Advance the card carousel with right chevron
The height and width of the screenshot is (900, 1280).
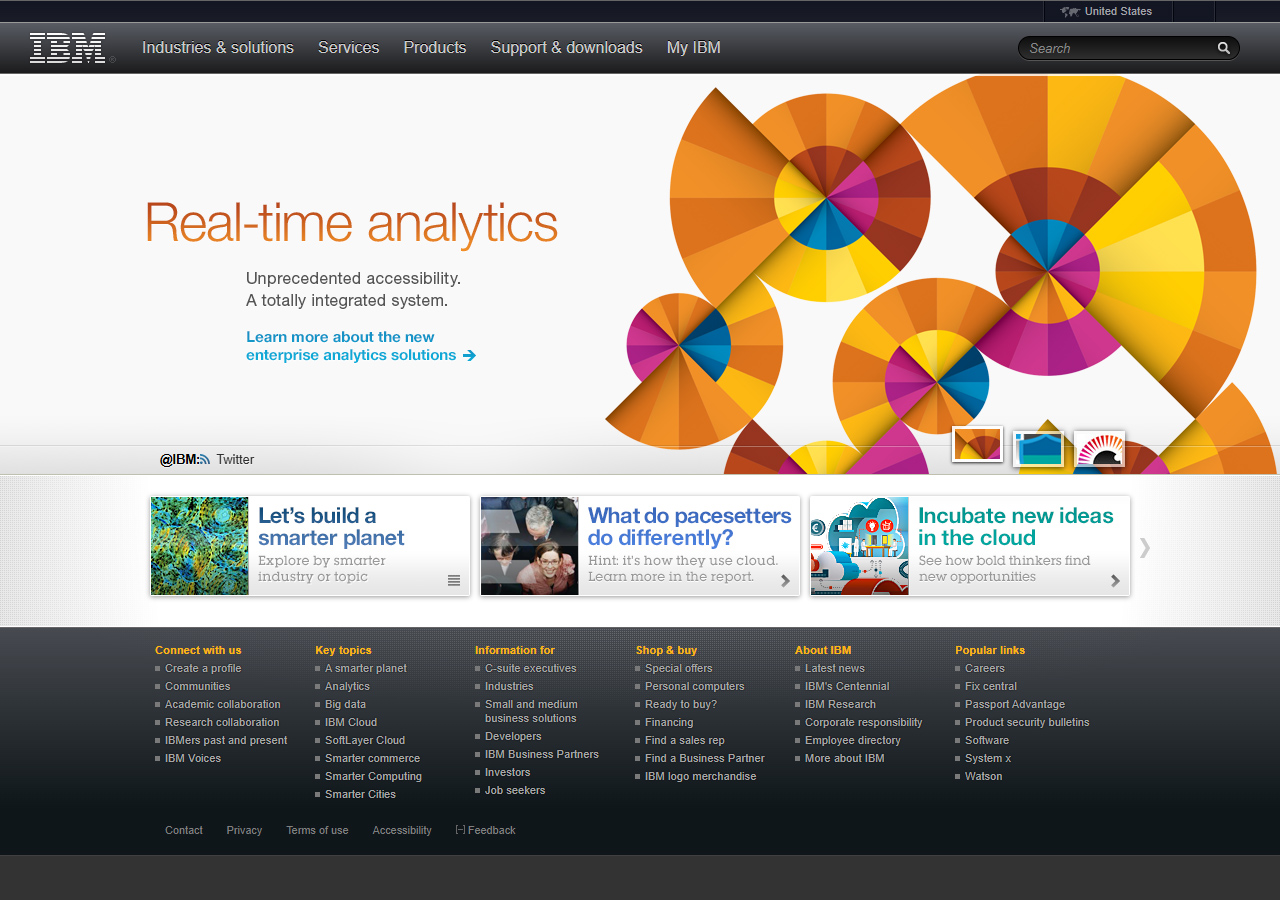[x=1145, y=547]
